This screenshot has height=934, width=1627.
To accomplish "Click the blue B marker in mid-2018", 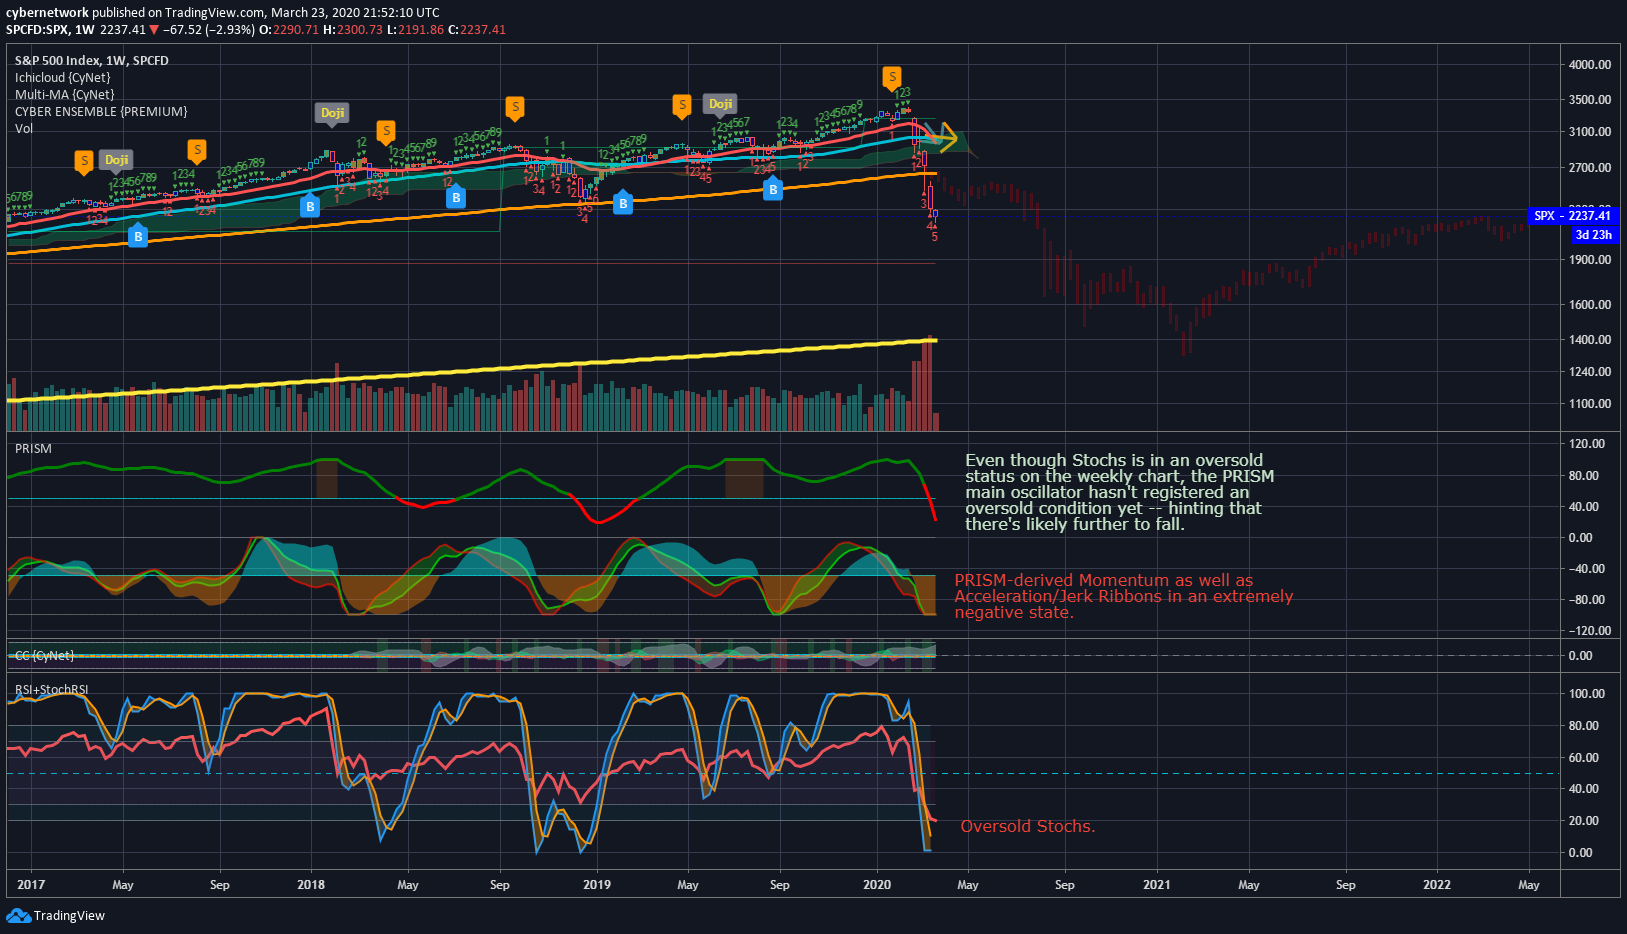I will (456, 197).
